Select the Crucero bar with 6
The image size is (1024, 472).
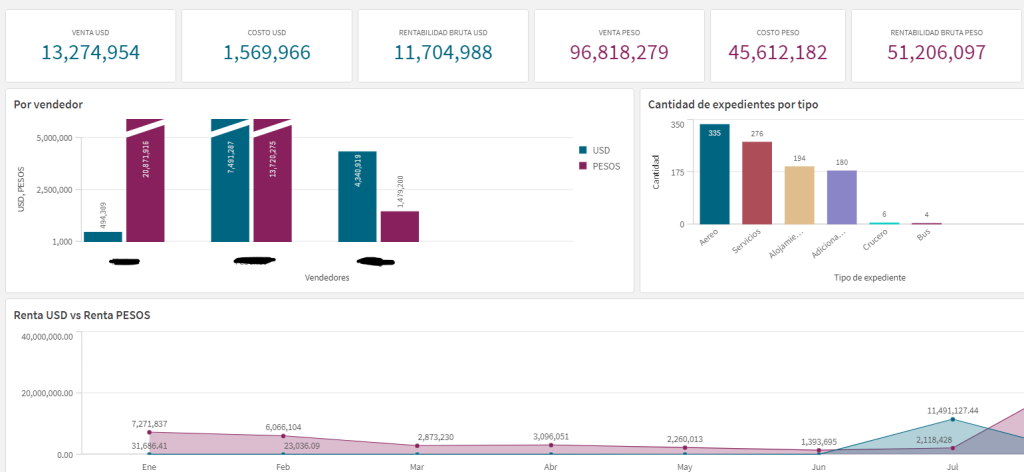click(884, 223)
